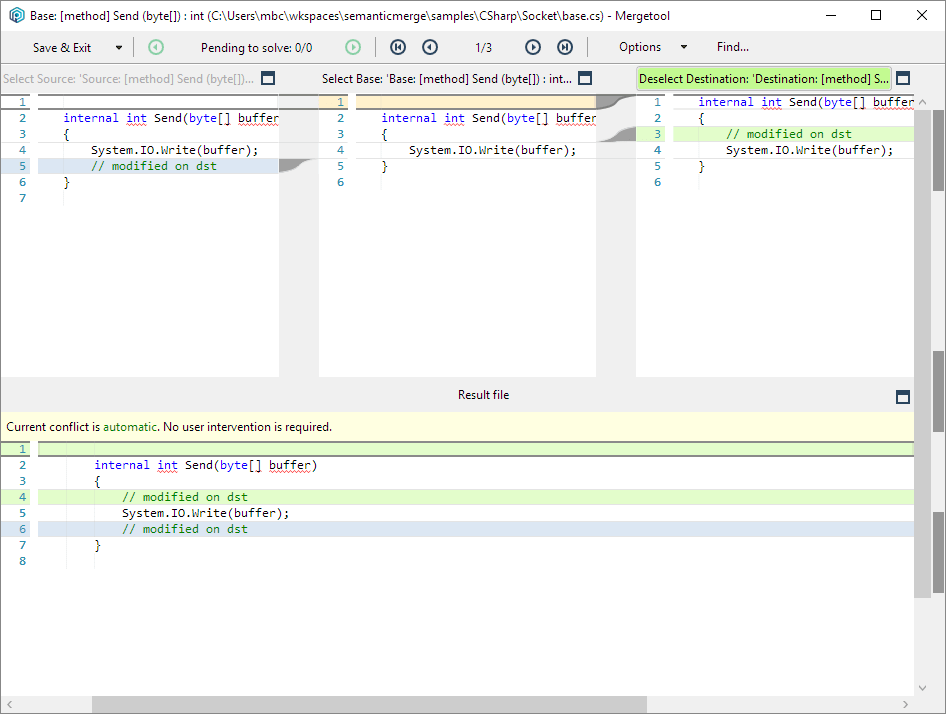Expand the Options dropdown arrow
Image resolution: width=946 pixels, height=714 pixels.
(684, 47)
